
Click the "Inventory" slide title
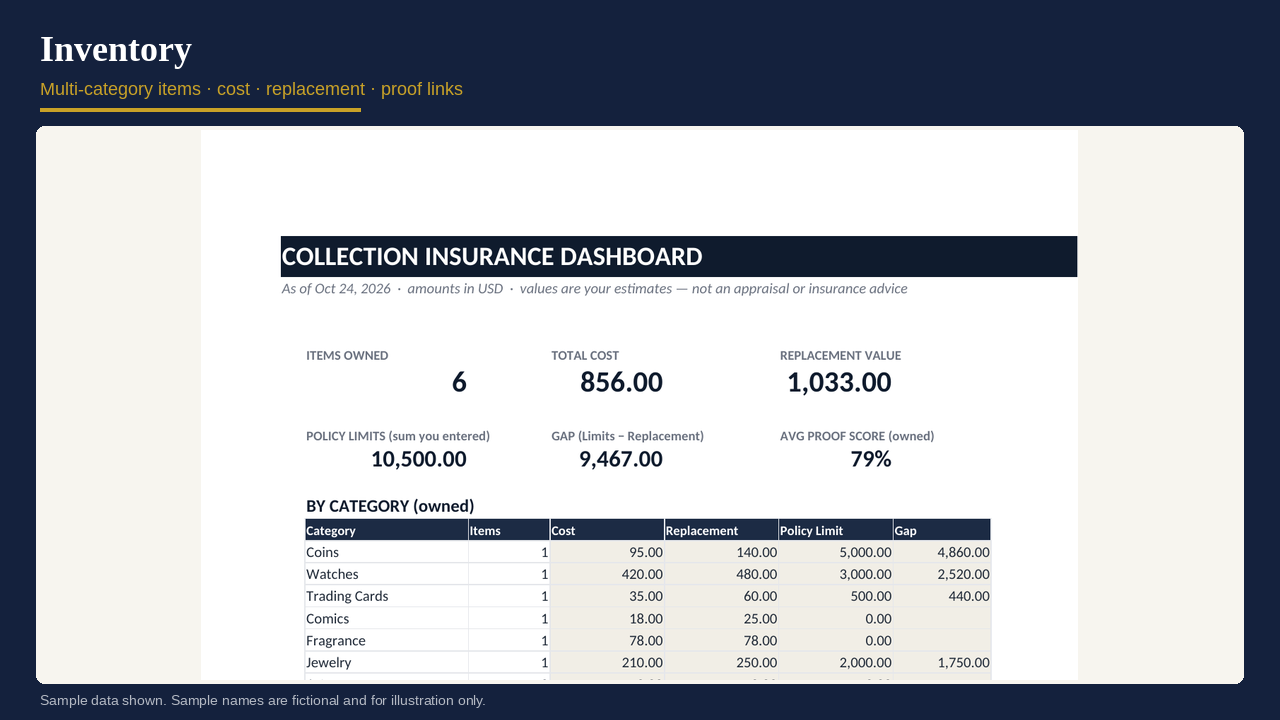point(116,49)
